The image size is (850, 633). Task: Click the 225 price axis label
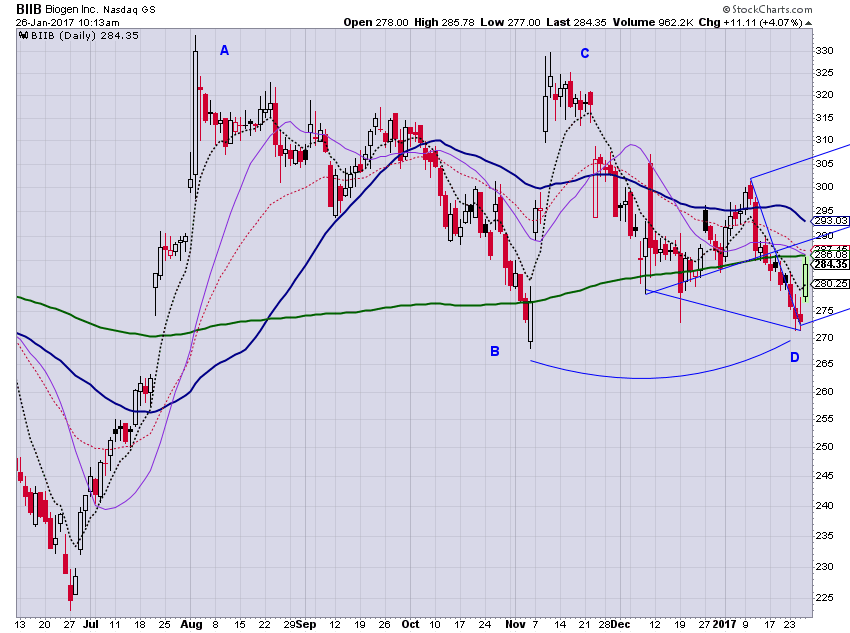825,598
